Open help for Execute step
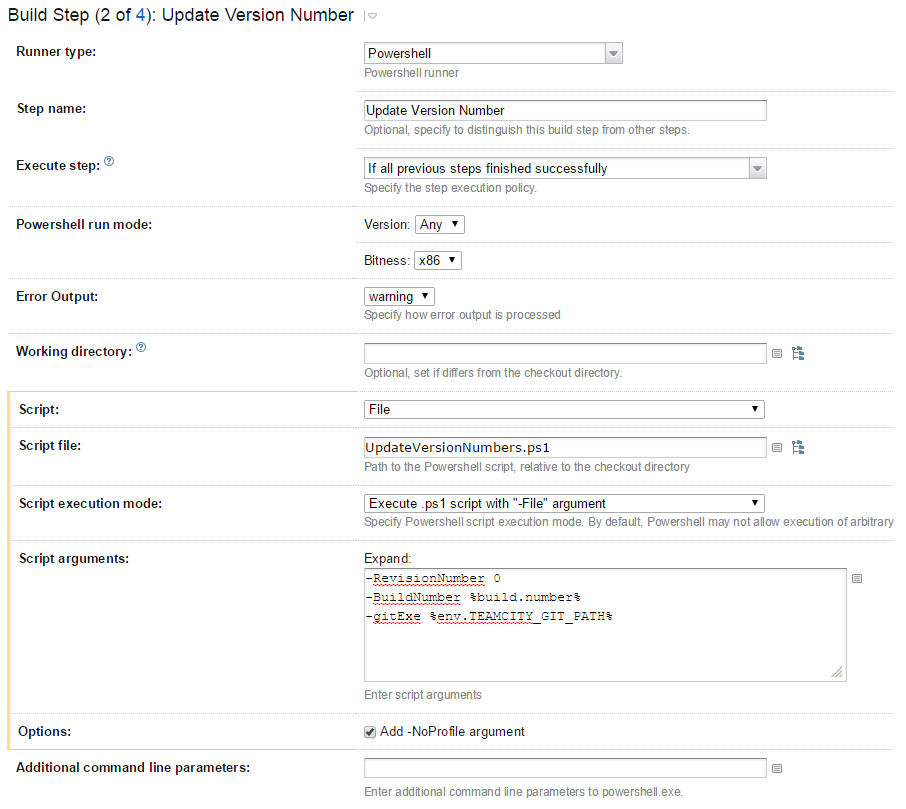Viewport: 906px width, 809px height. (109, 161)
